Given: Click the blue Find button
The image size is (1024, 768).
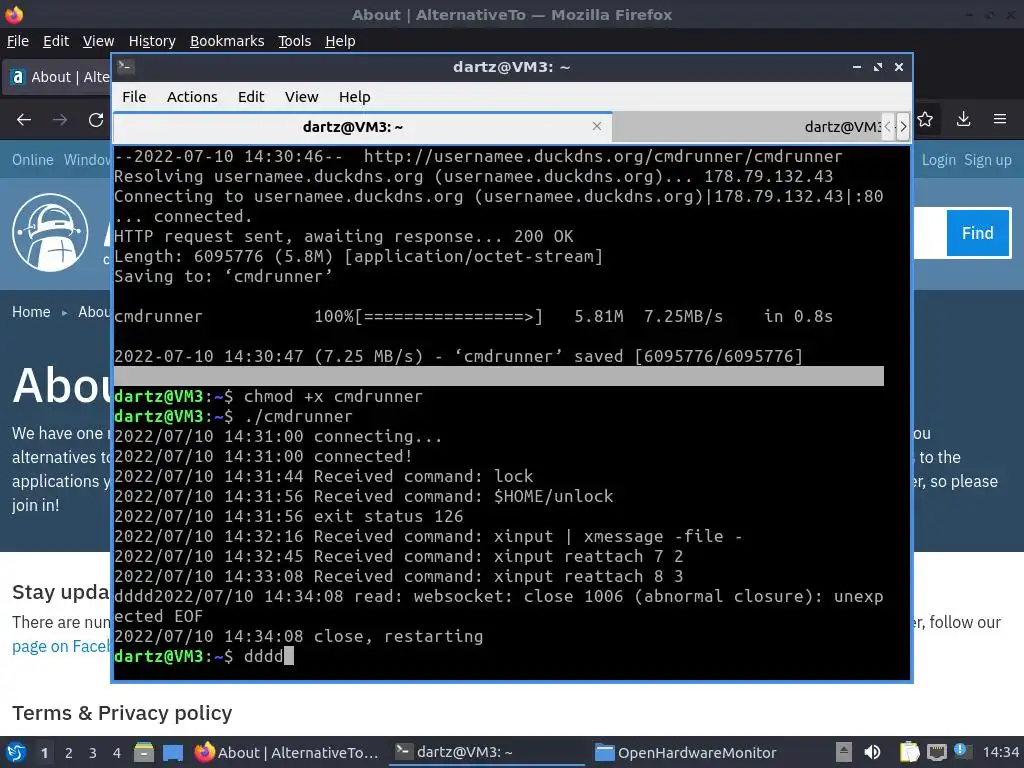Looking at the screenshot, I should coord(978,233).
